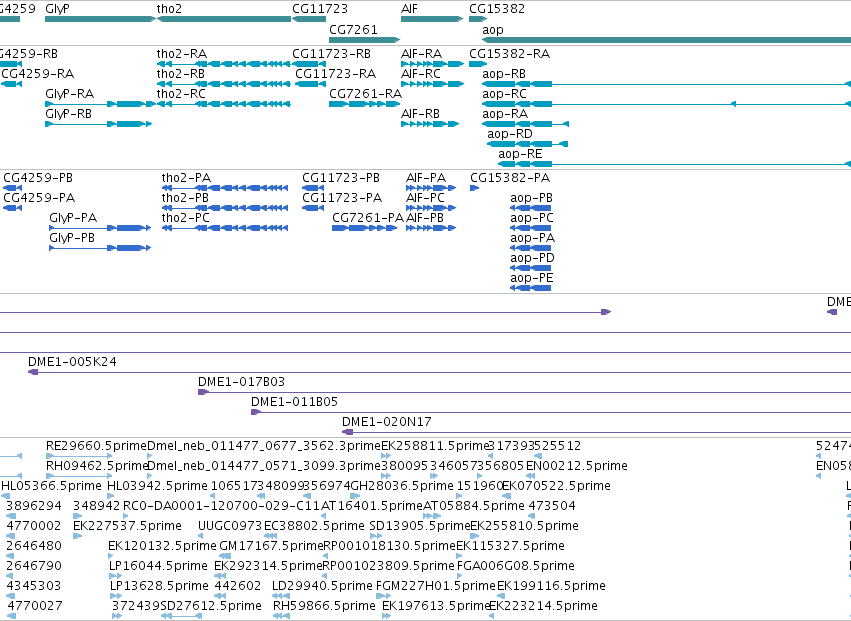
Task: Select the aop gene label
Action: 493,30
